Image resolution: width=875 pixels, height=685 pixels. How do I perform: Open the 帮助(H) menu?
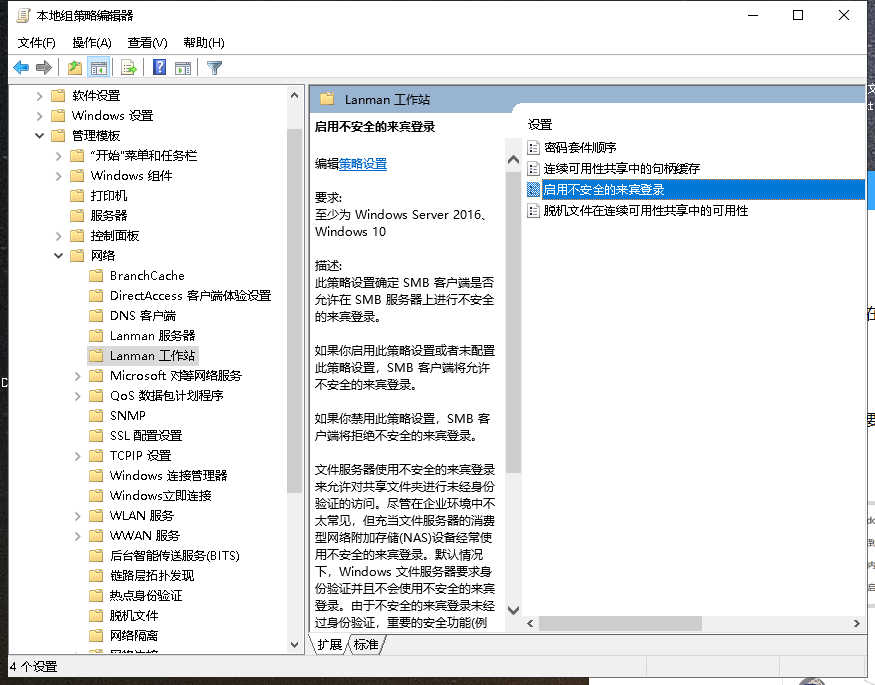204,43
